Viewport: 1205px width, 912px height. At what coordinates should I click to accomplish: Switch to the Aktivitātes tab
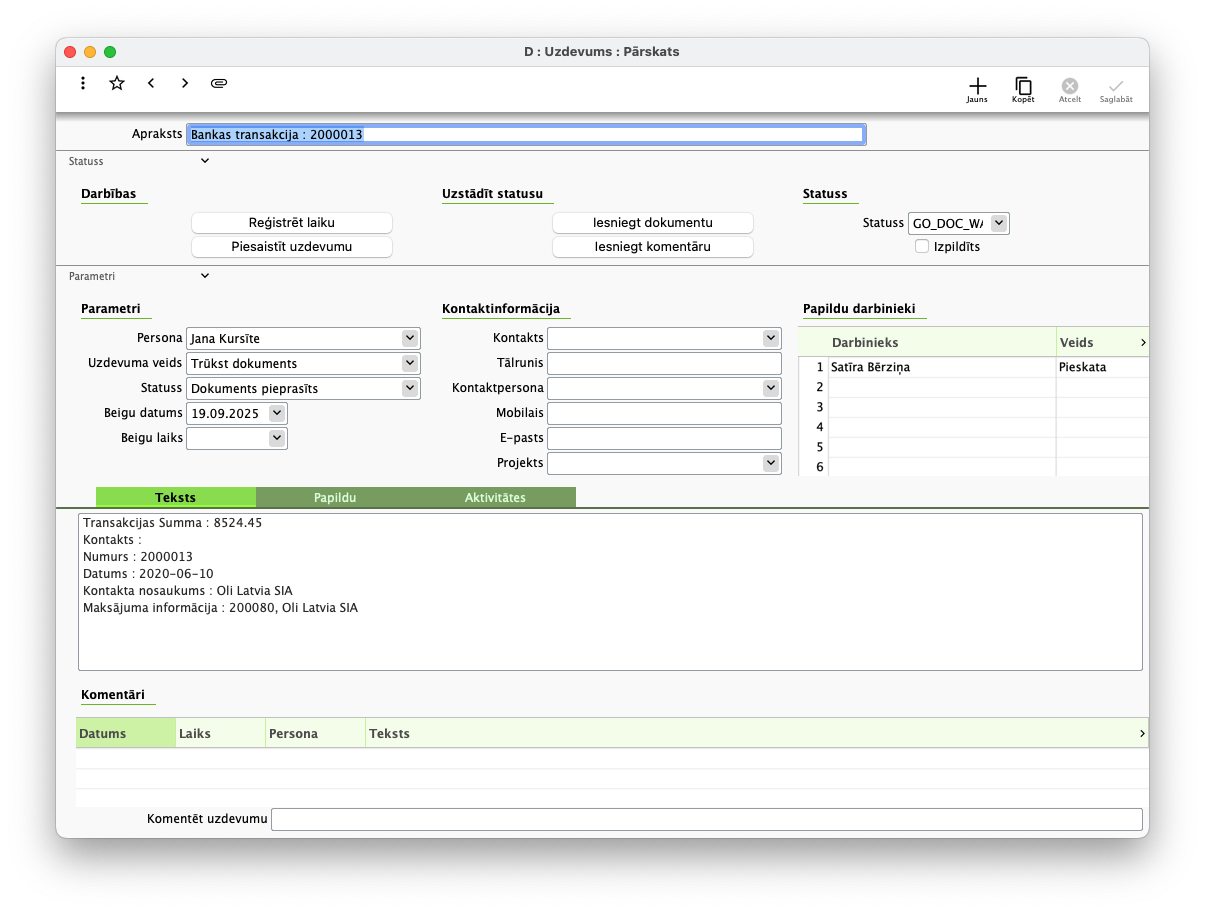495,497
